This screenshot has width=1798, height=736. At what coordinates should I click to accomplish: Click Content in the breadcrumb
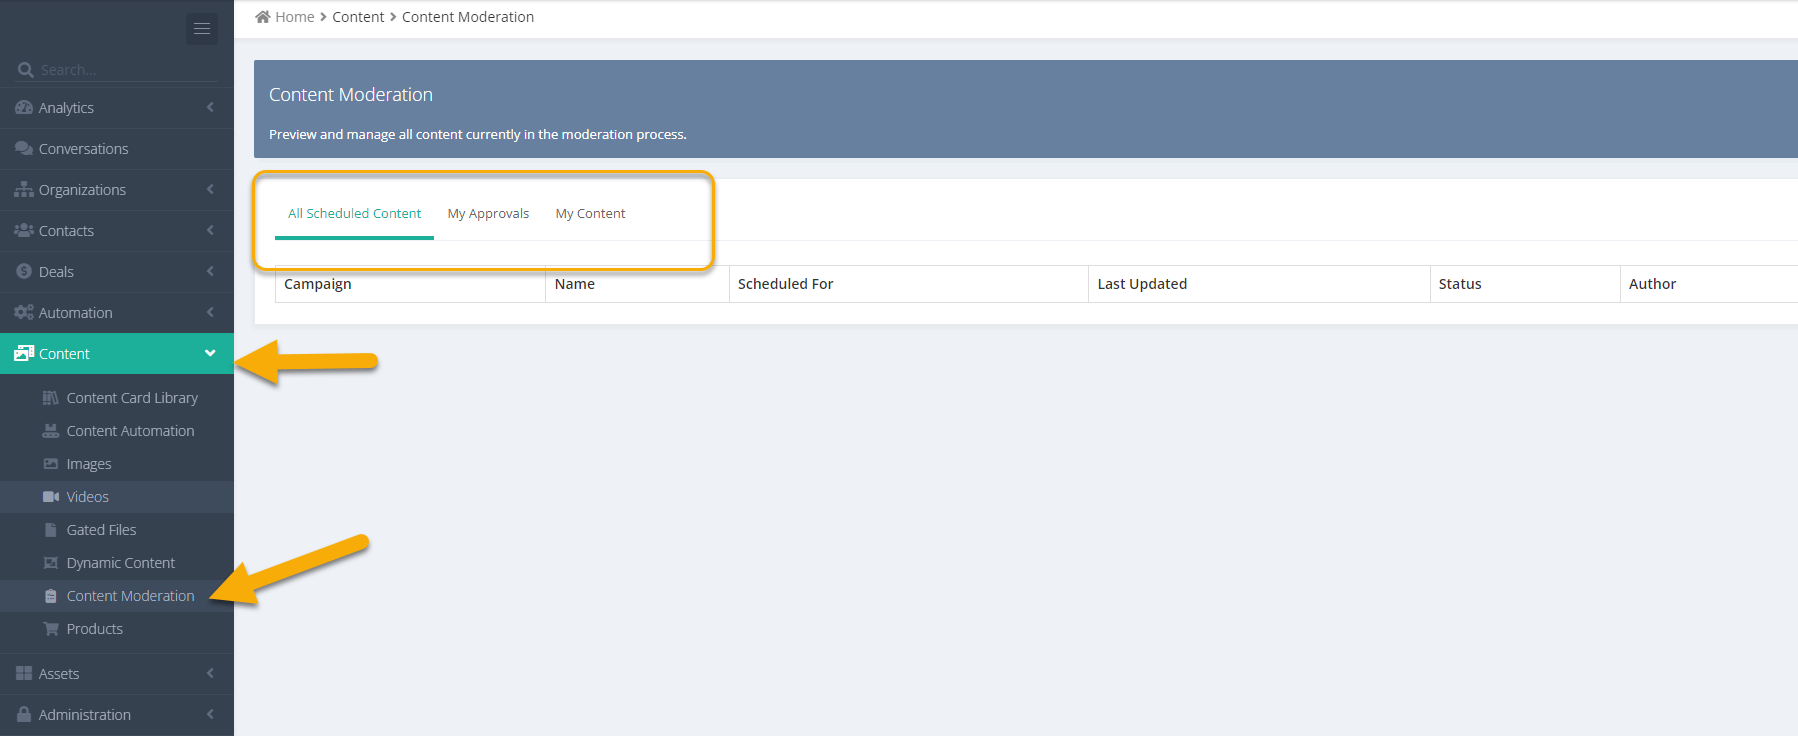tap(358, 17)
